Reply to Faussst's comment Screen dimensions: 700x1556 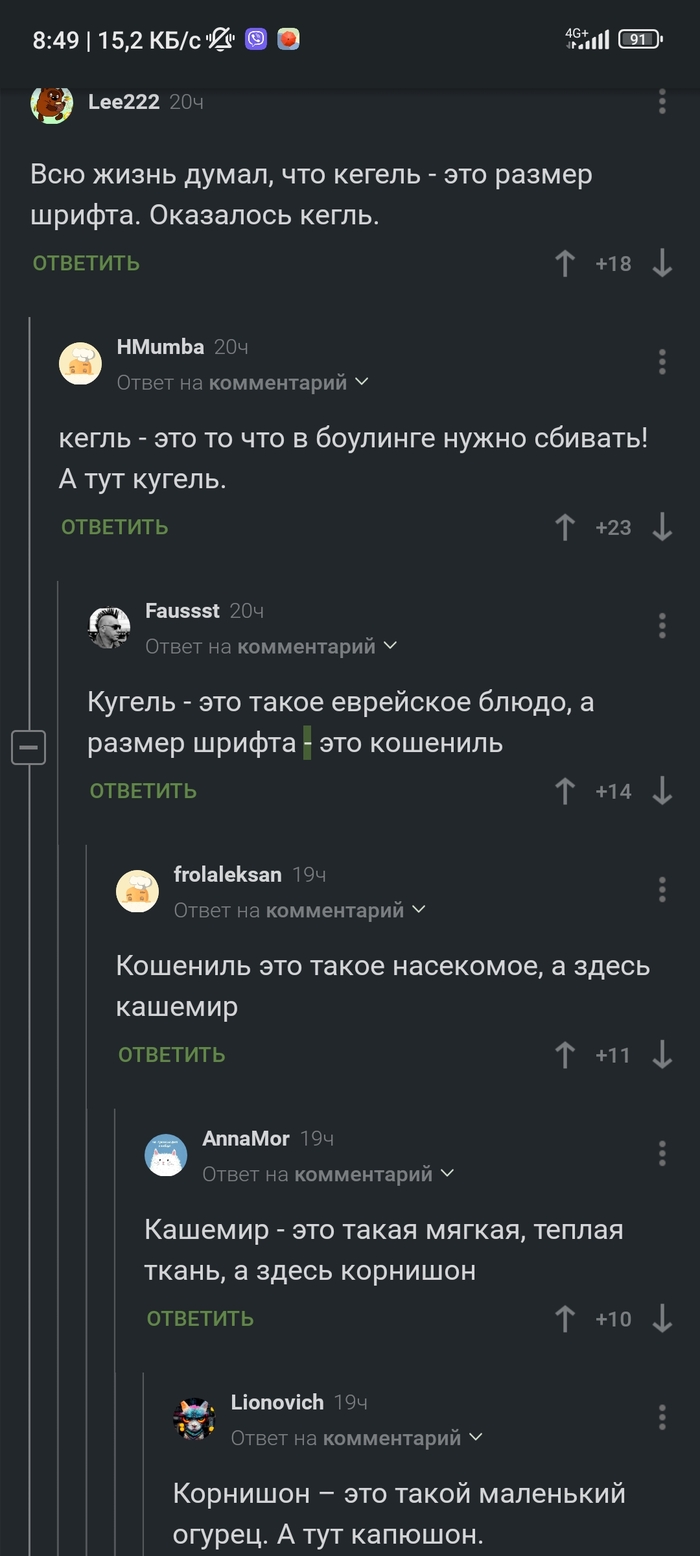point(143,792)
